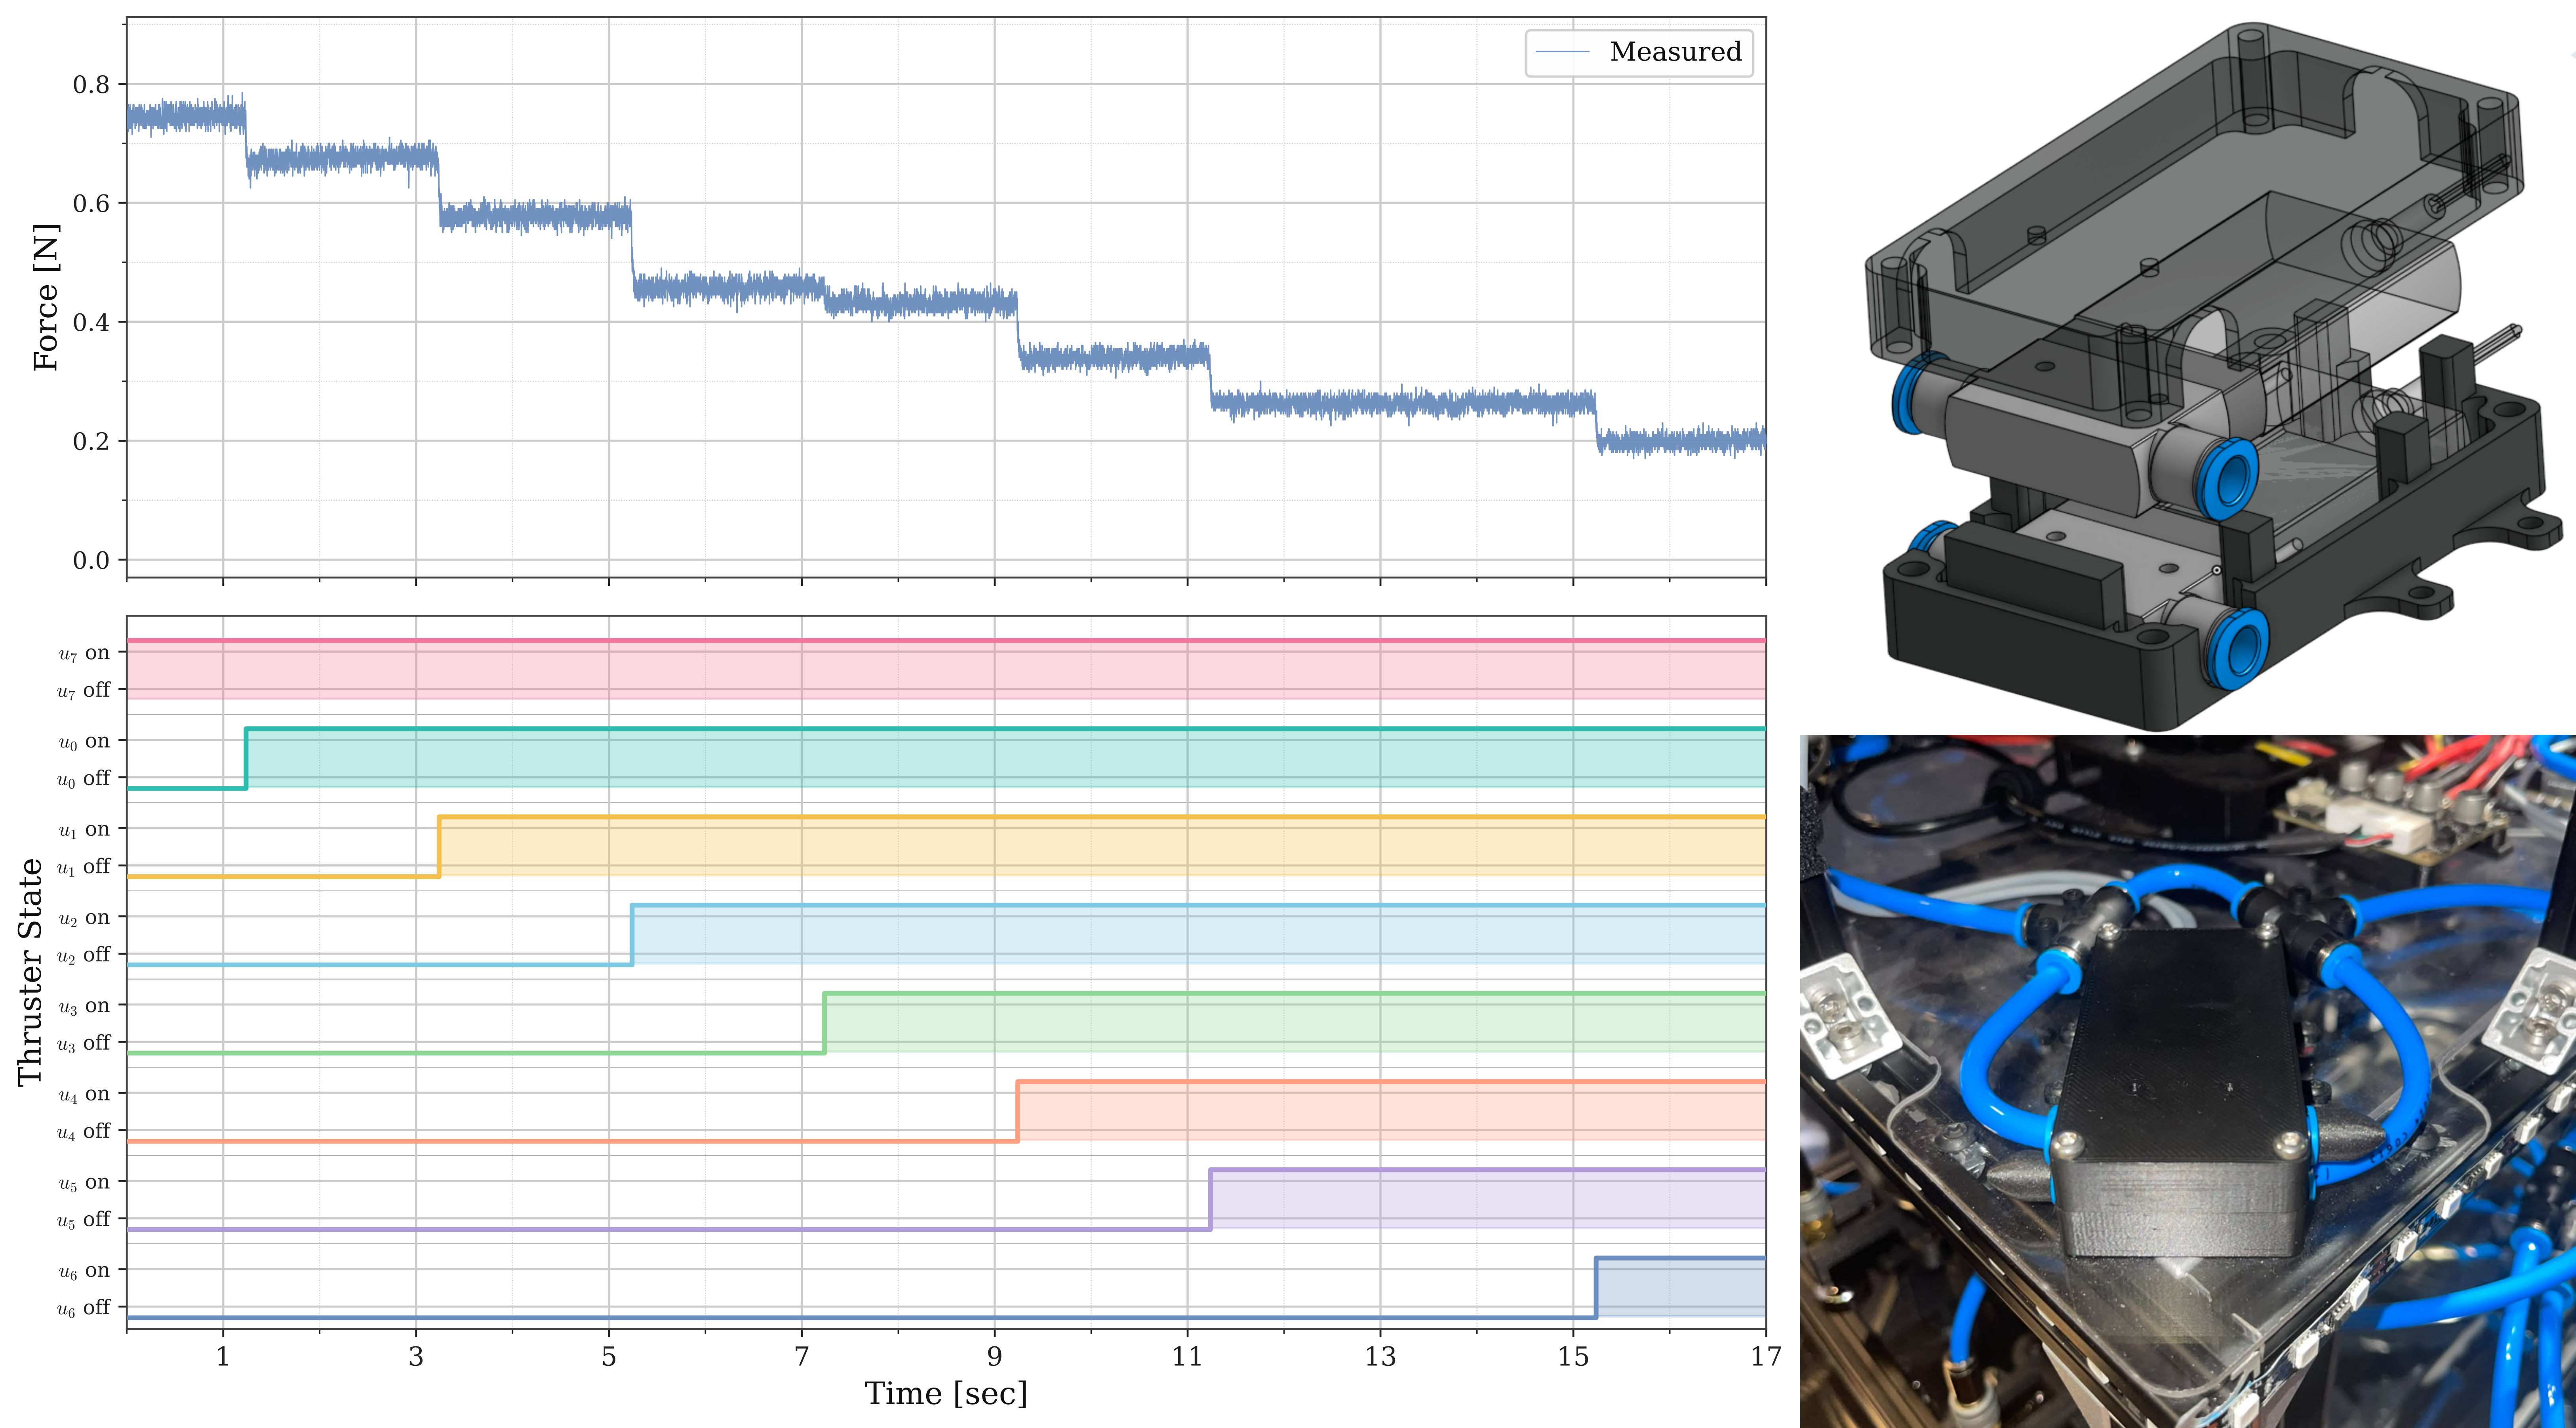Click the "u1 on" row label
2576x1428 pixels.
coord(84,829)
